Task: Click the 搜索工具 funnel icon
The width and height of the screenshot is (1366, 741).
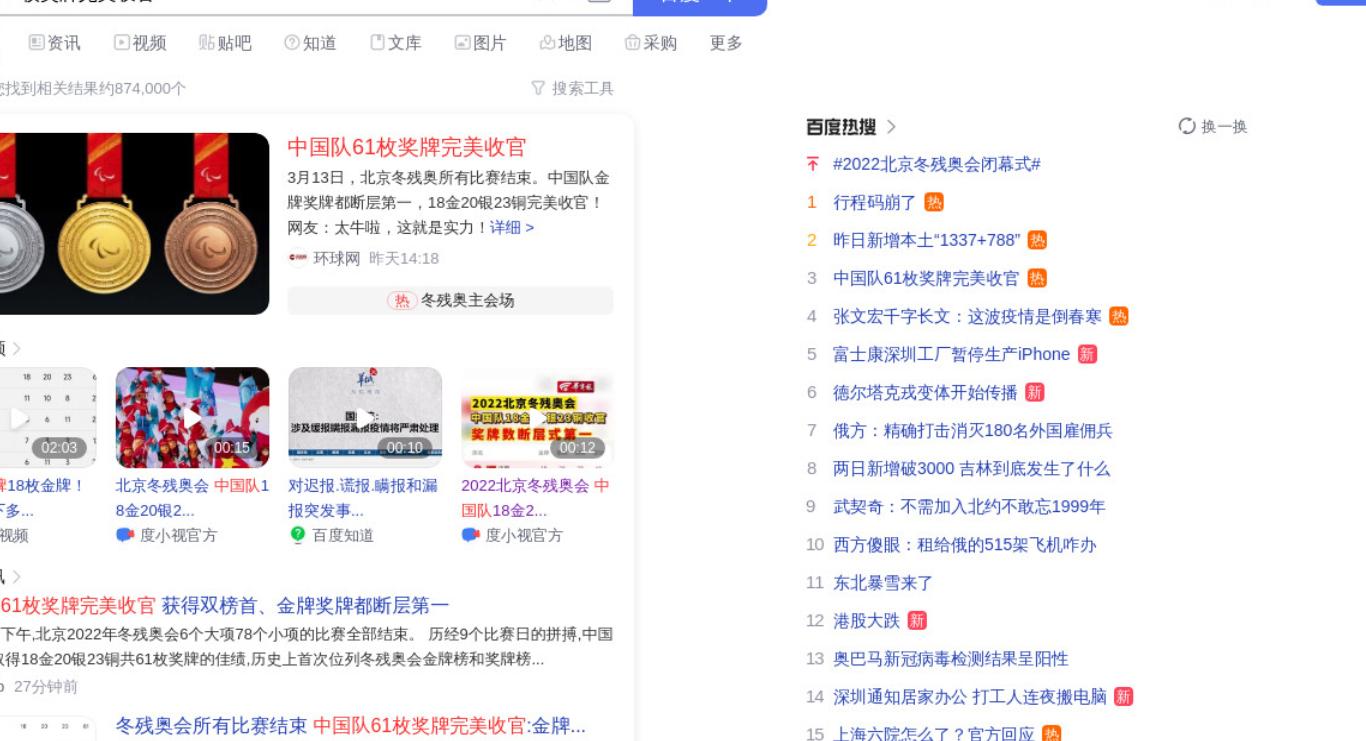Action: (538, 89)
